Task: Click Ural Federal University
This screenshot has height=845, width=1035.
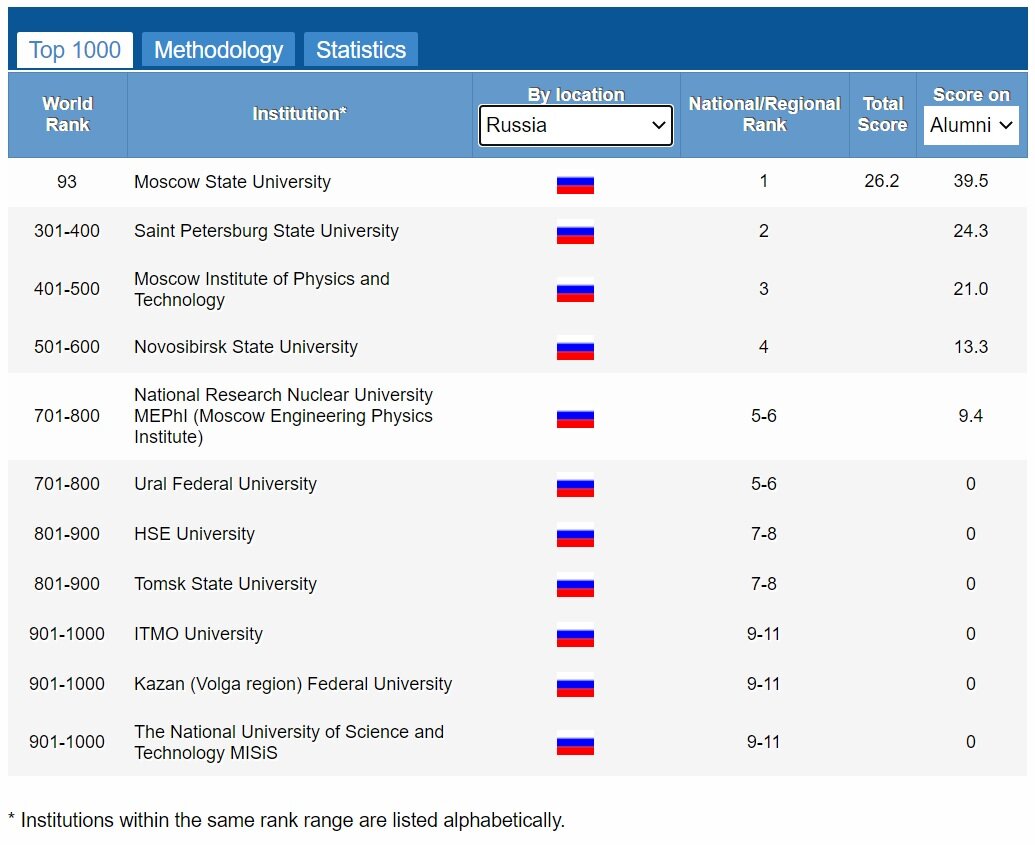Action: [x=225, y=484]
